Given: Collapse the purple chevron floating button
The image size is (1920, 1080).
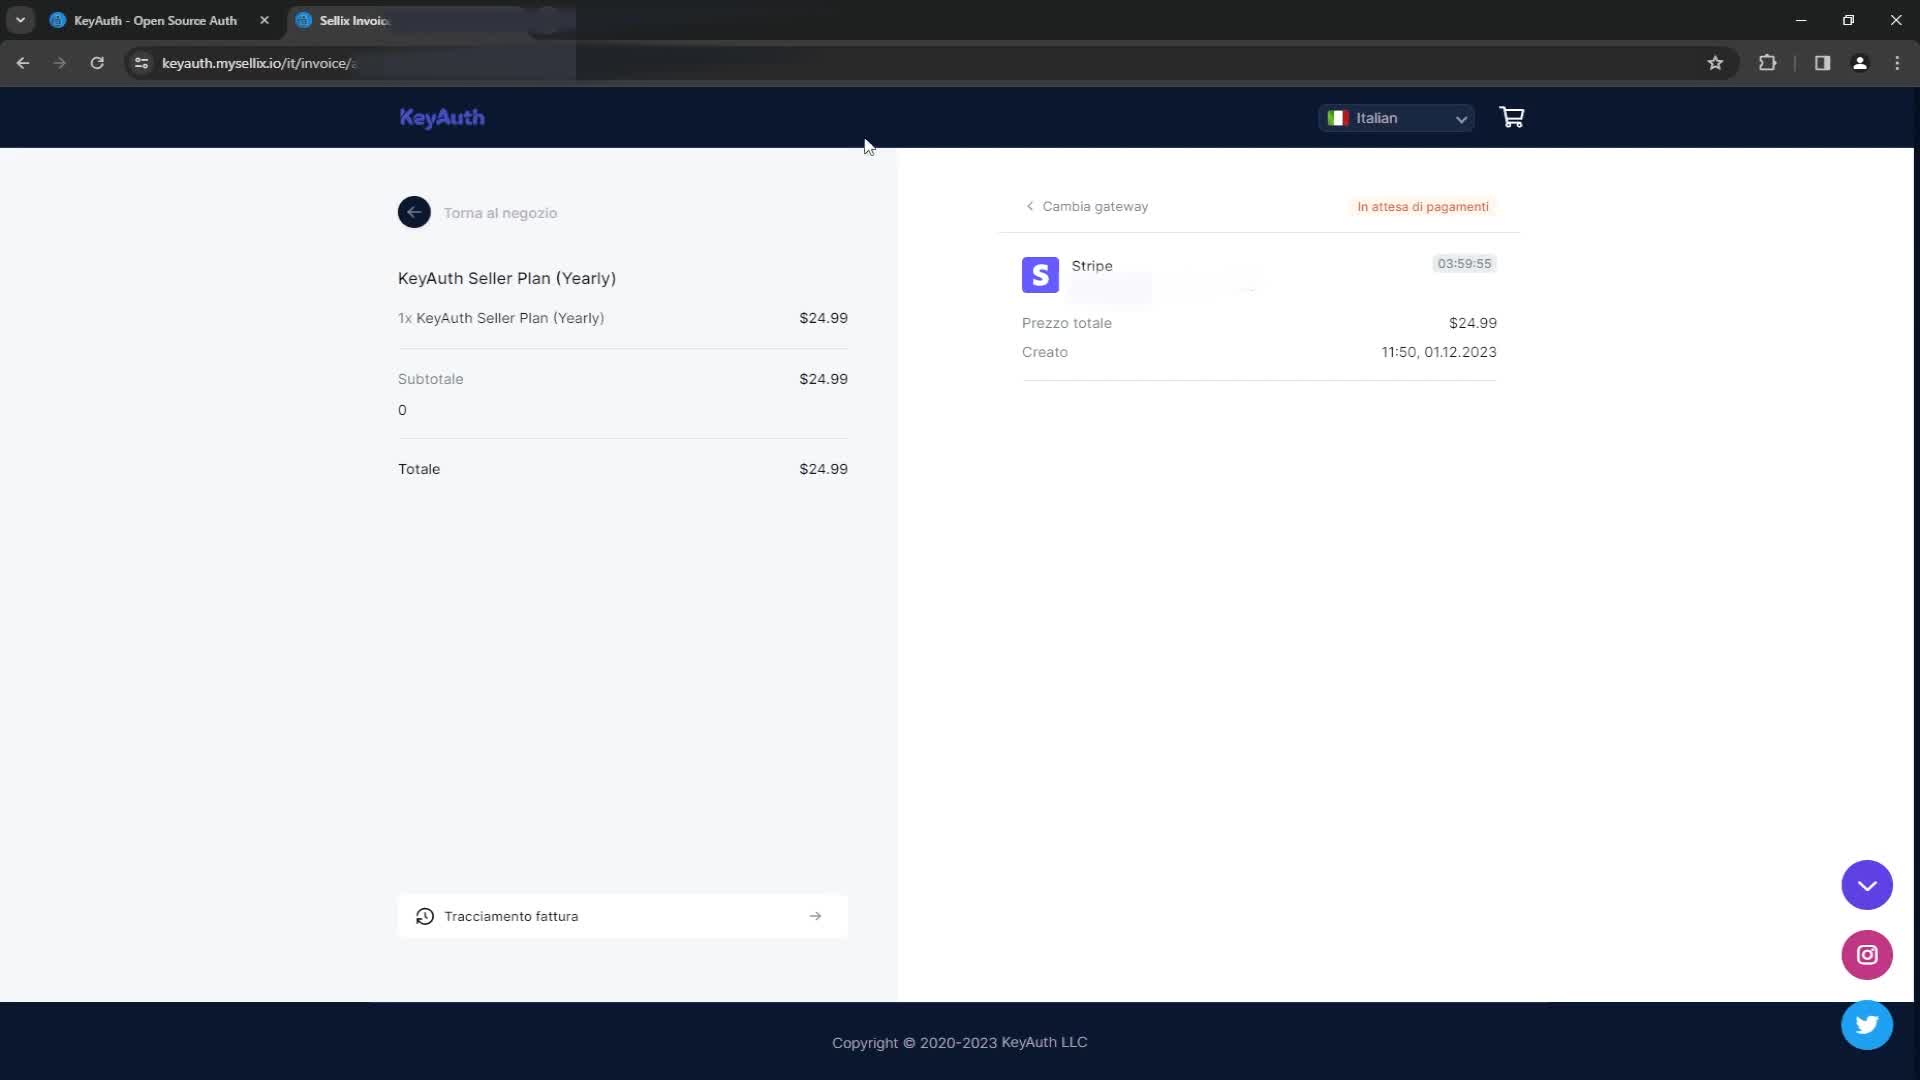Looking at the screenshot, I should tap(1866, 885).
